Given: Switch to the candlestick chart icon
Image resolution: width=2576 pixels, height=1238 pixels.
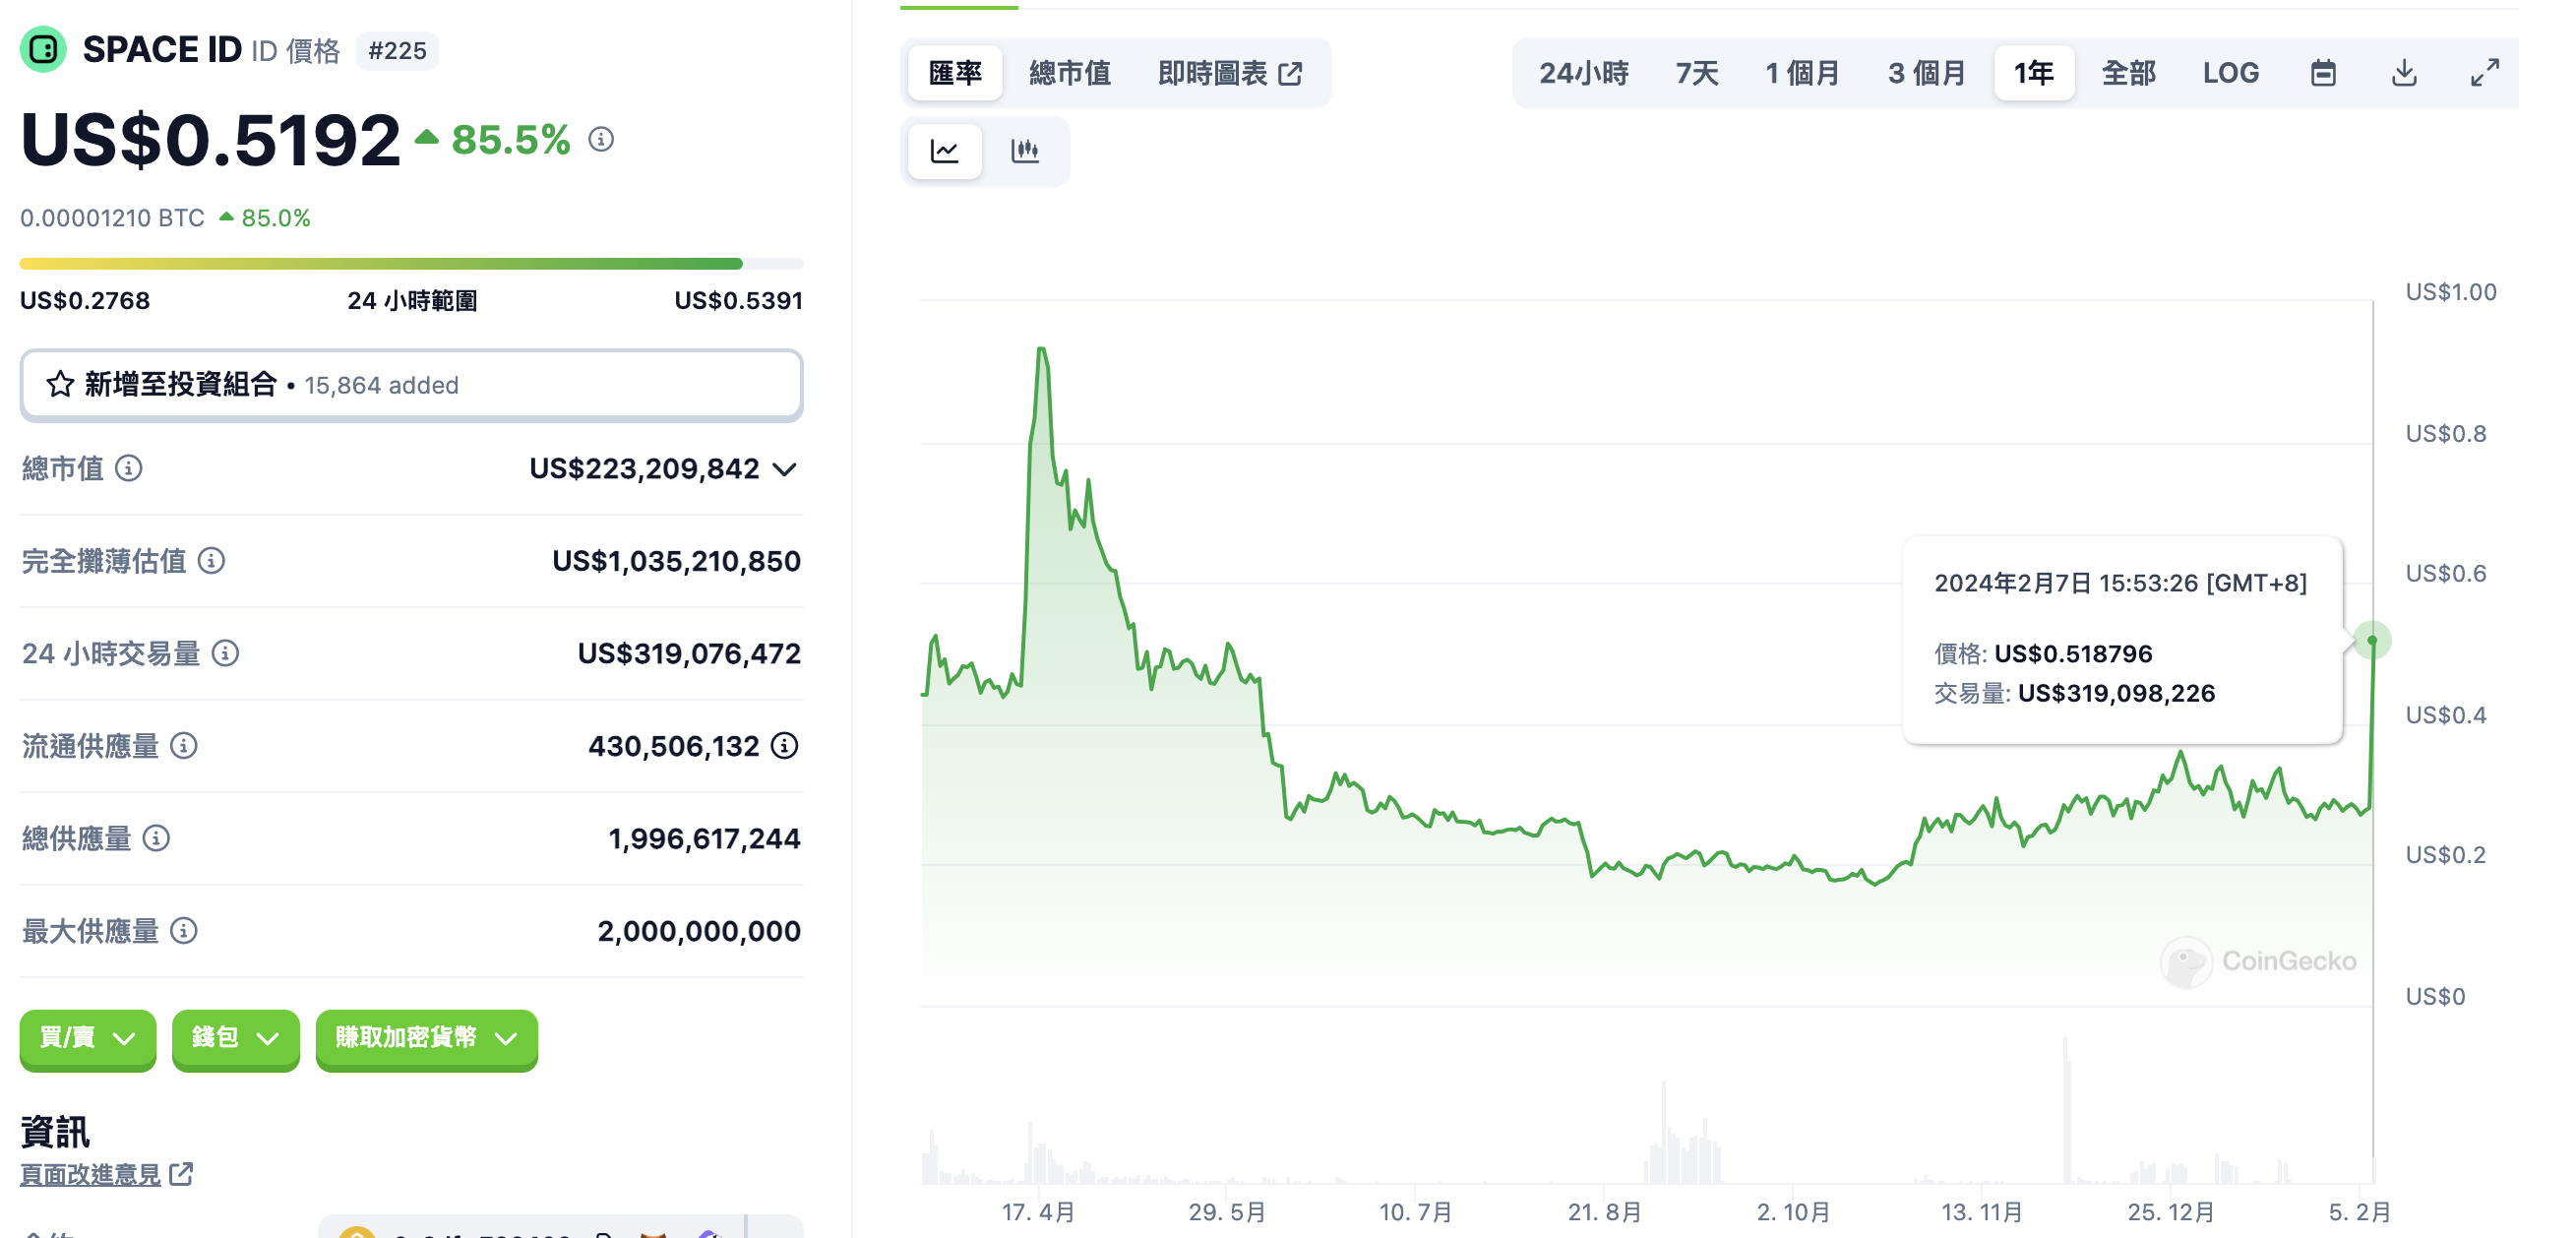Looking at the screenshot, I should click(1025, 151).
